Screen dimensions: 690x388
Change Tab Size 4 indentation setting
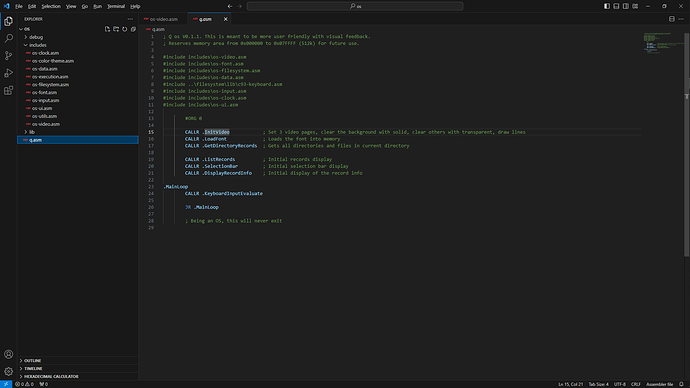tap(598, 384)
